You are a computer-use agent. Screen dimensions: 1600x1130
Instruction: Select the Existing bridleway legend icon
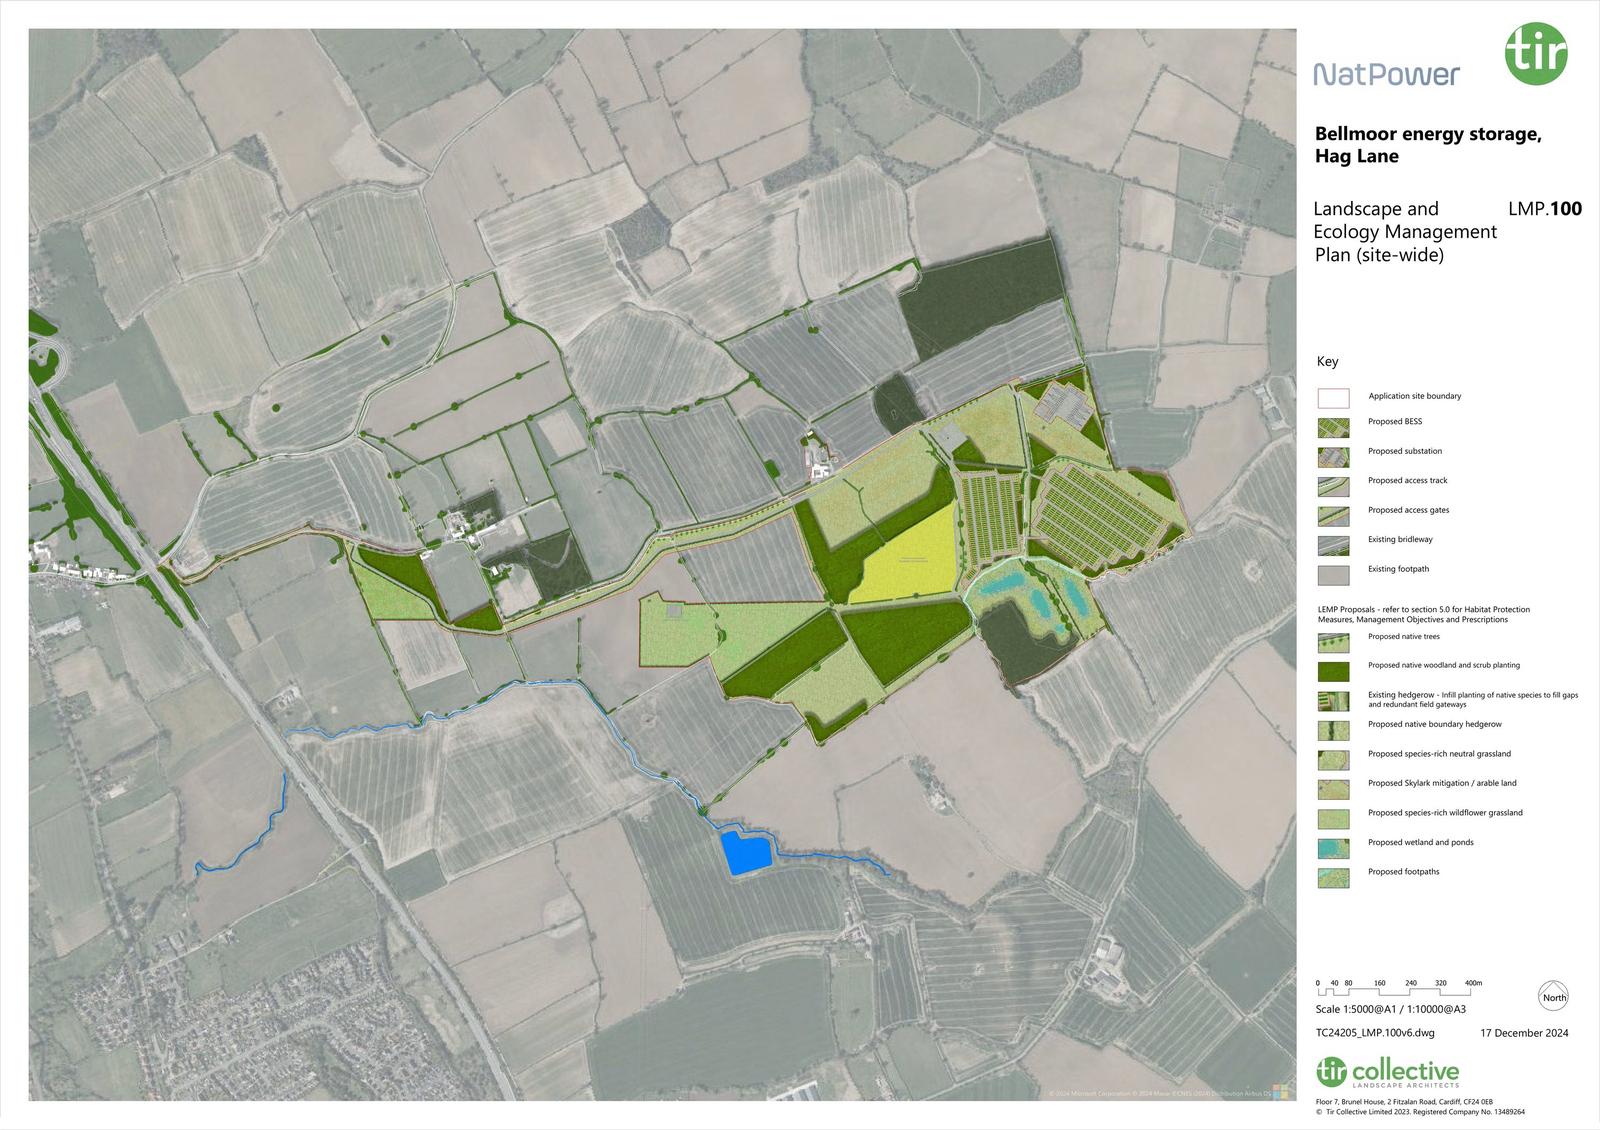1333,545
